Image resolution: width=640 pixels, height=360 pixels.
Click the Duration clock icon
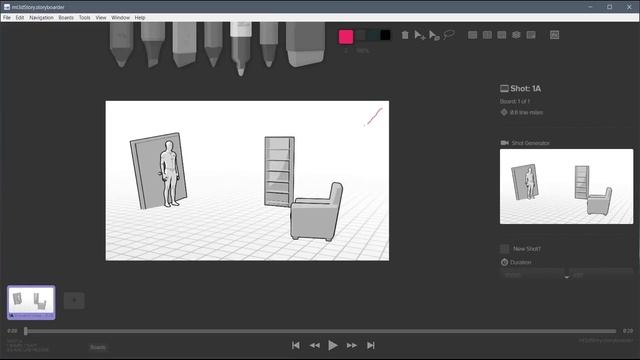click(x=504, y=262)
